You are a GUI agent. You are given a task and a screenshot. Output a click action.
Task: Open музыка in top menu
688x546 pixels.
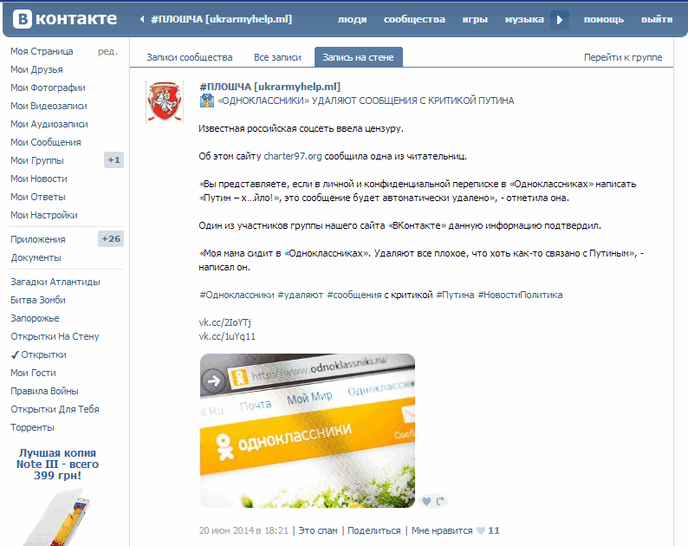pos(524,19)
